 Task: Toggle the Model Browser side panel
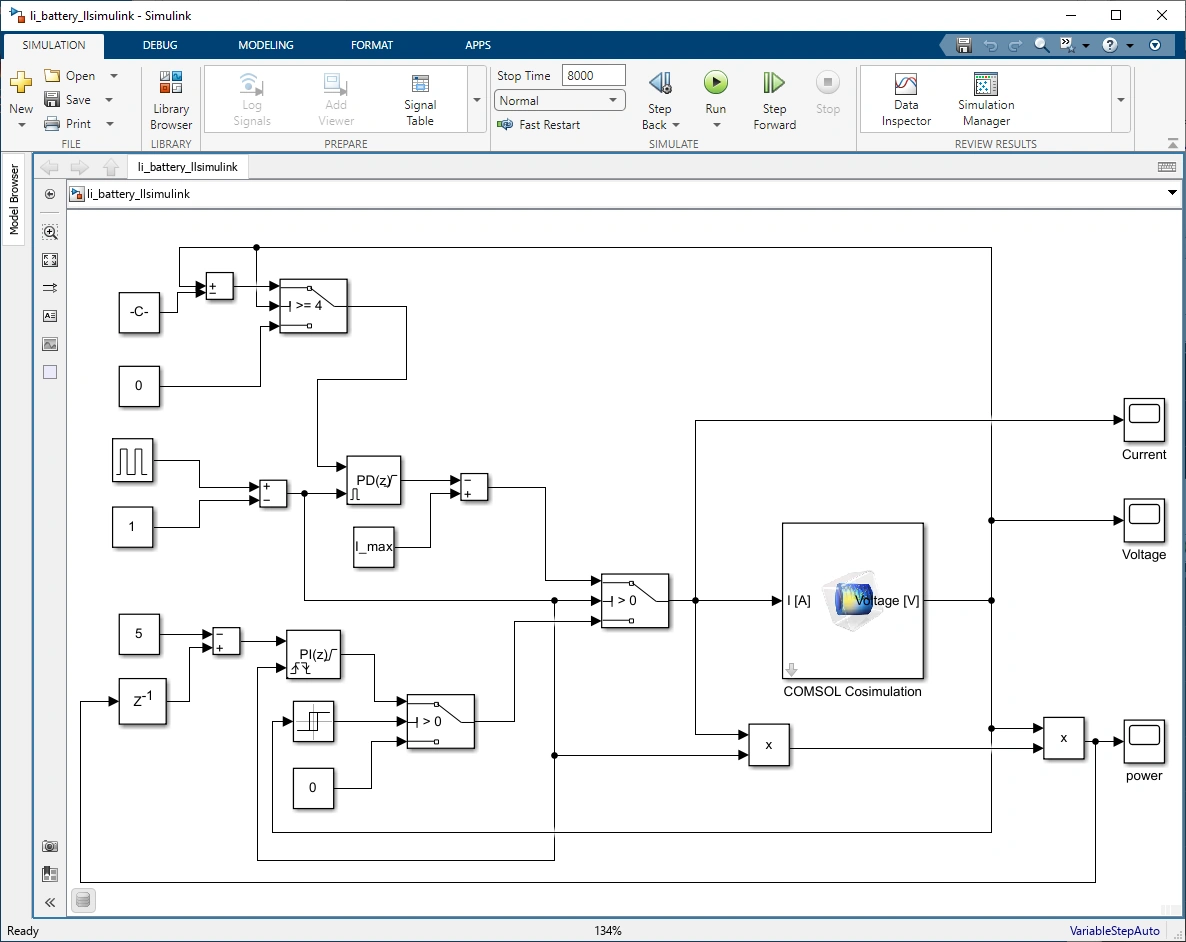pos(14,200)
